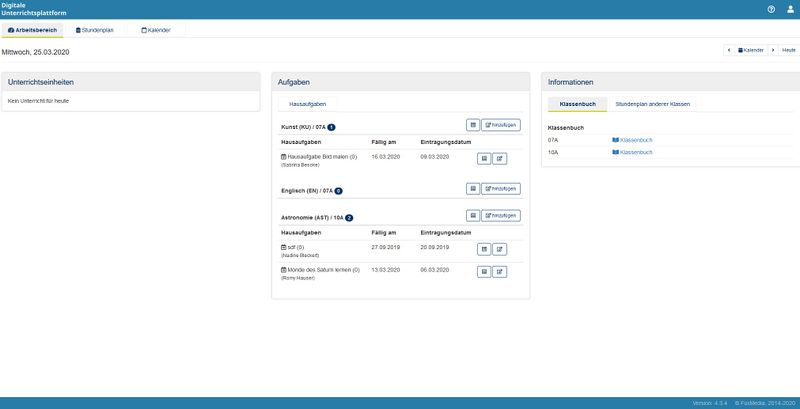Click 'Aufgaben' panel heading
This screenshot has height=409, width=800.
[x=294, y=82]
